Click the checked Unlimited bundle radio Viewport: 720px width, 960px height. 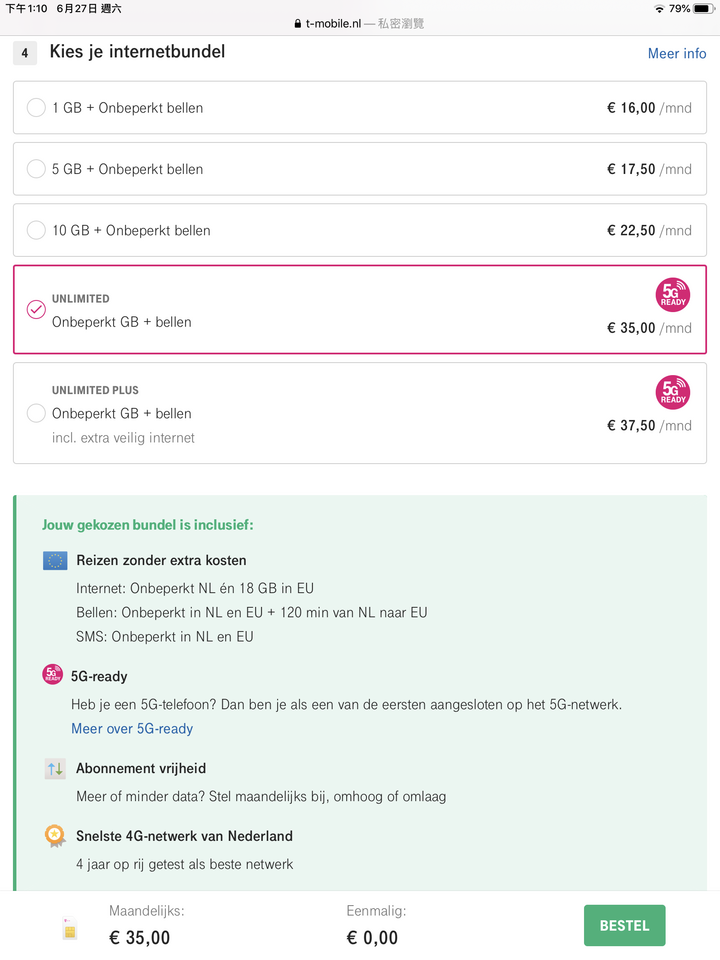click(36, 310)
